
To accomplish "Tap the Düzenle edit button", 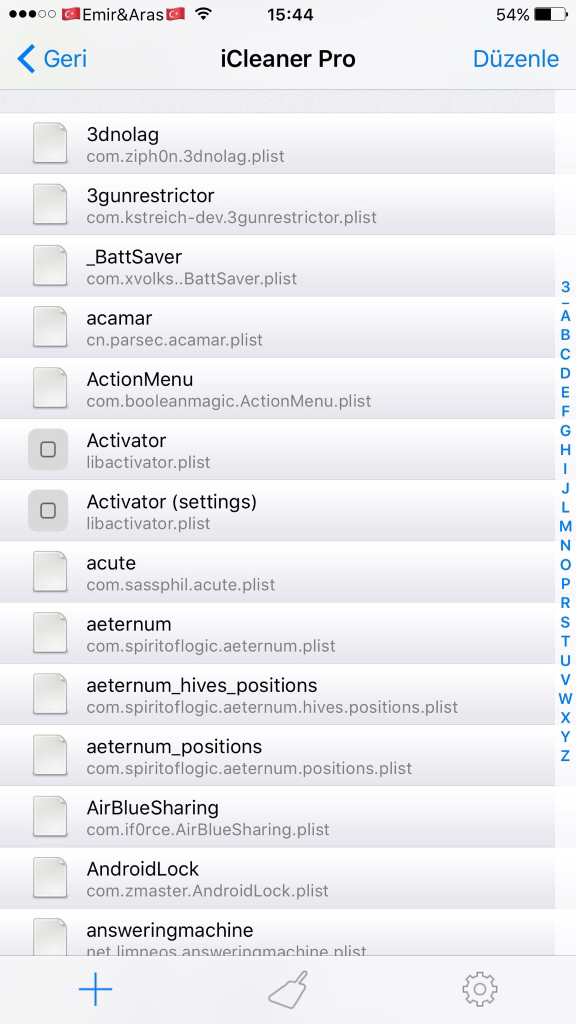I will click(516, 59).
